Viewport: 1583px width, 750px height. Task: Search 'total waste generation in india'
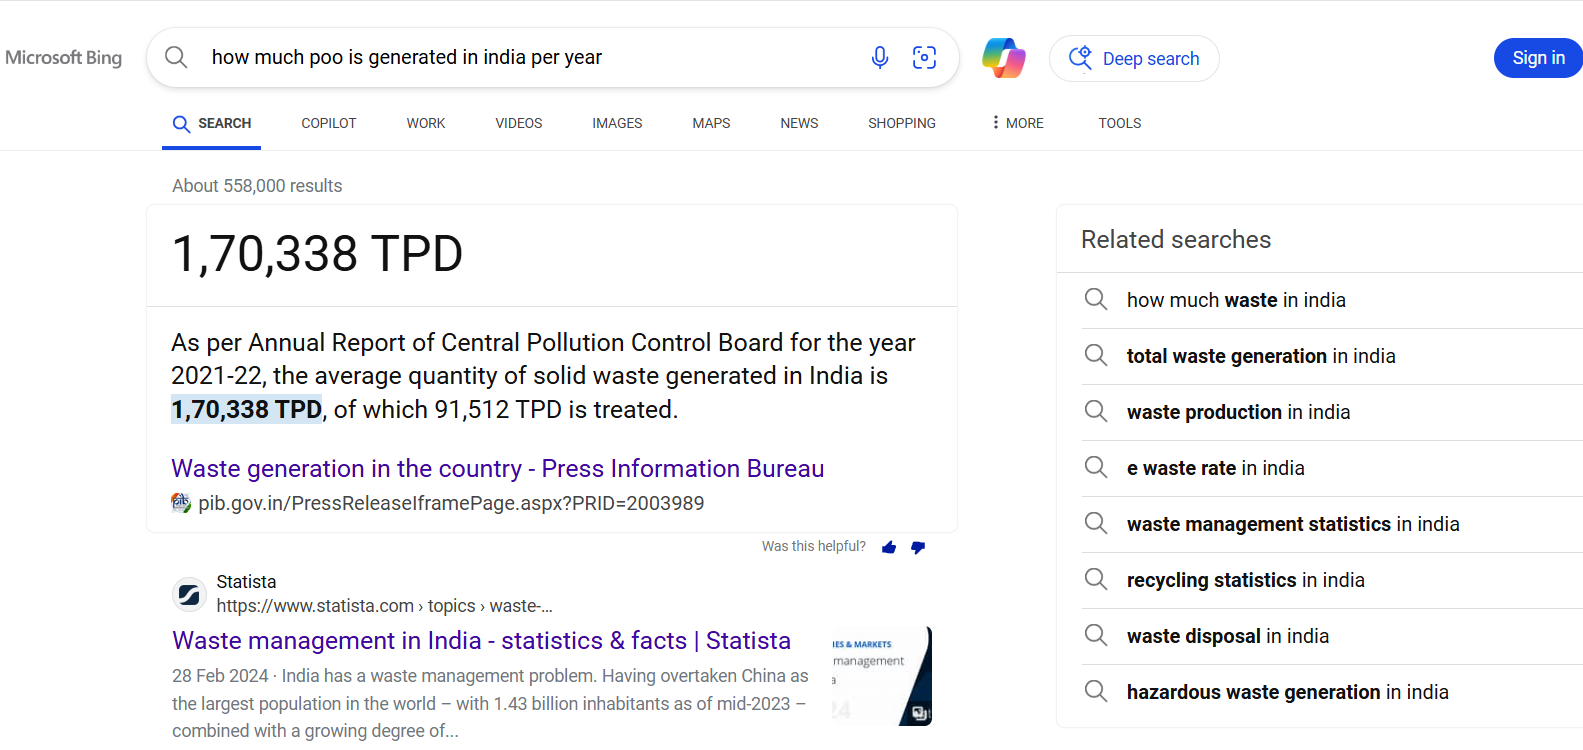(x=1261, y=356)
